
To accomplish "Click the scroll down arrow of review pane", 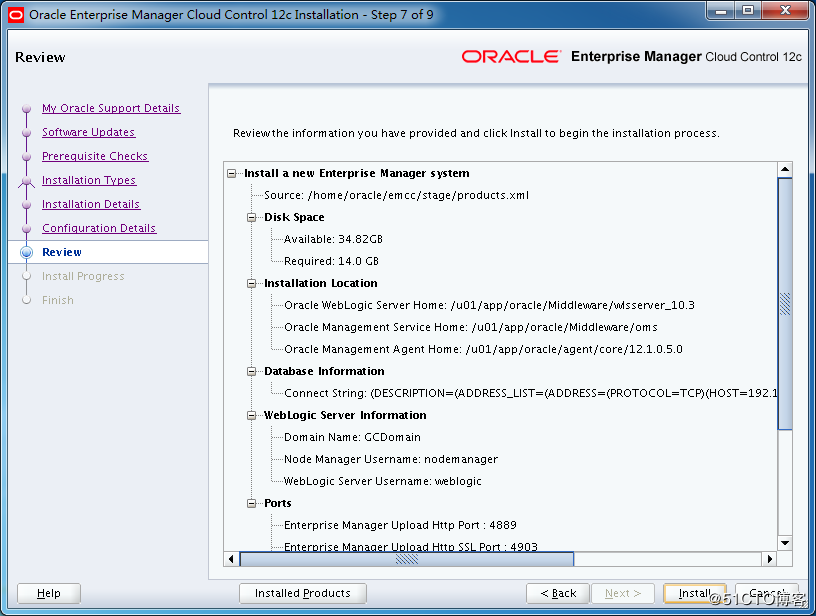I will pos(785,543).
